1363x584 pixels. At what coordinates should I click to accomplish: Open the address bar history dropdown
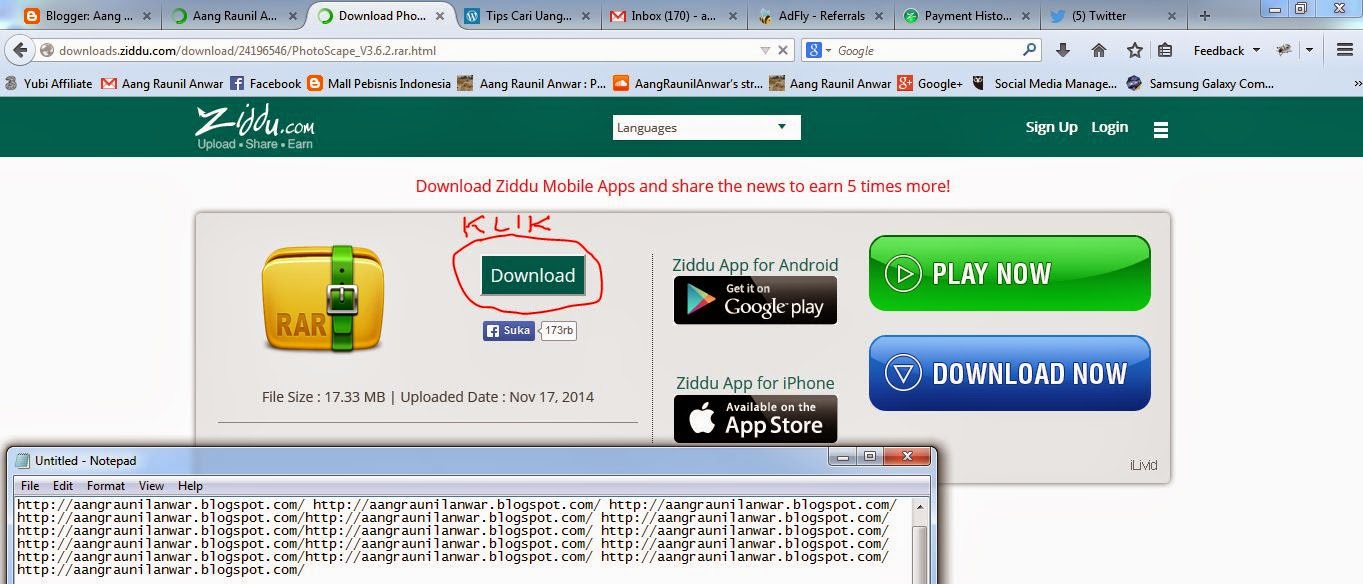coord(765,50)
